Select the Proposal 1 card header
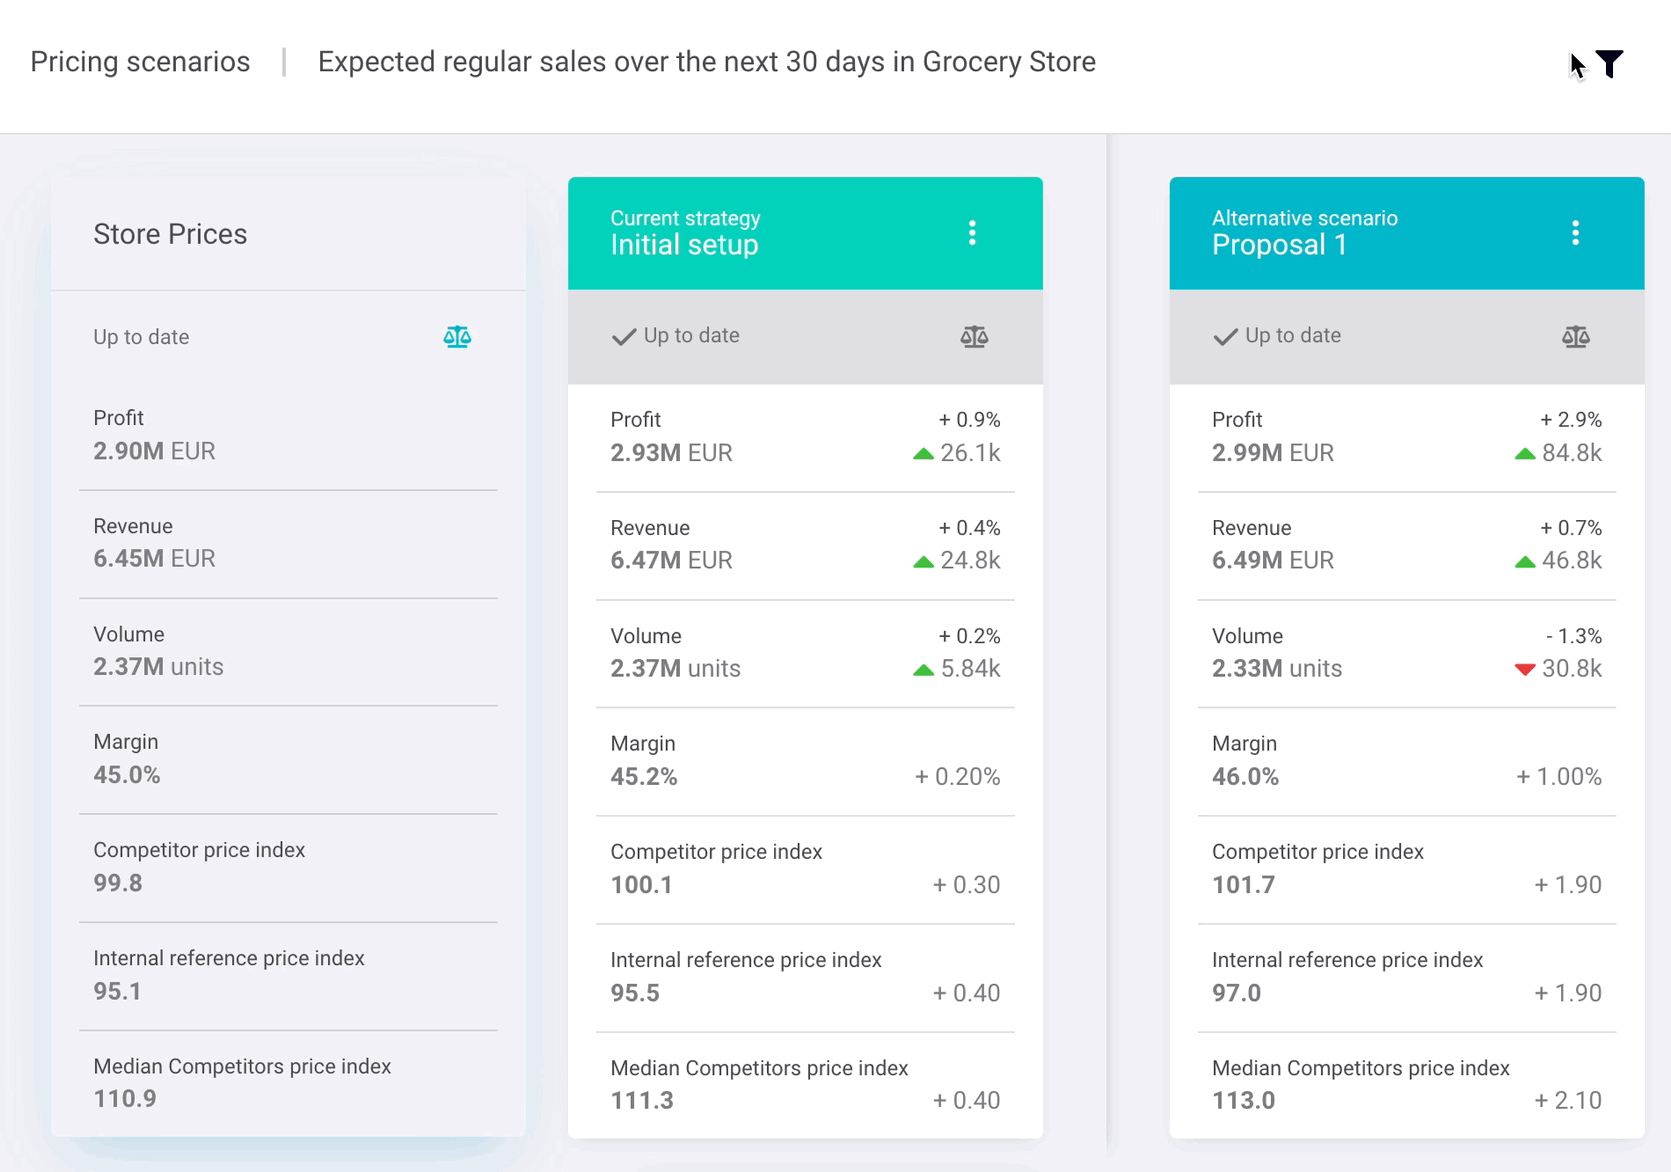 click(x=1407, y=233)
